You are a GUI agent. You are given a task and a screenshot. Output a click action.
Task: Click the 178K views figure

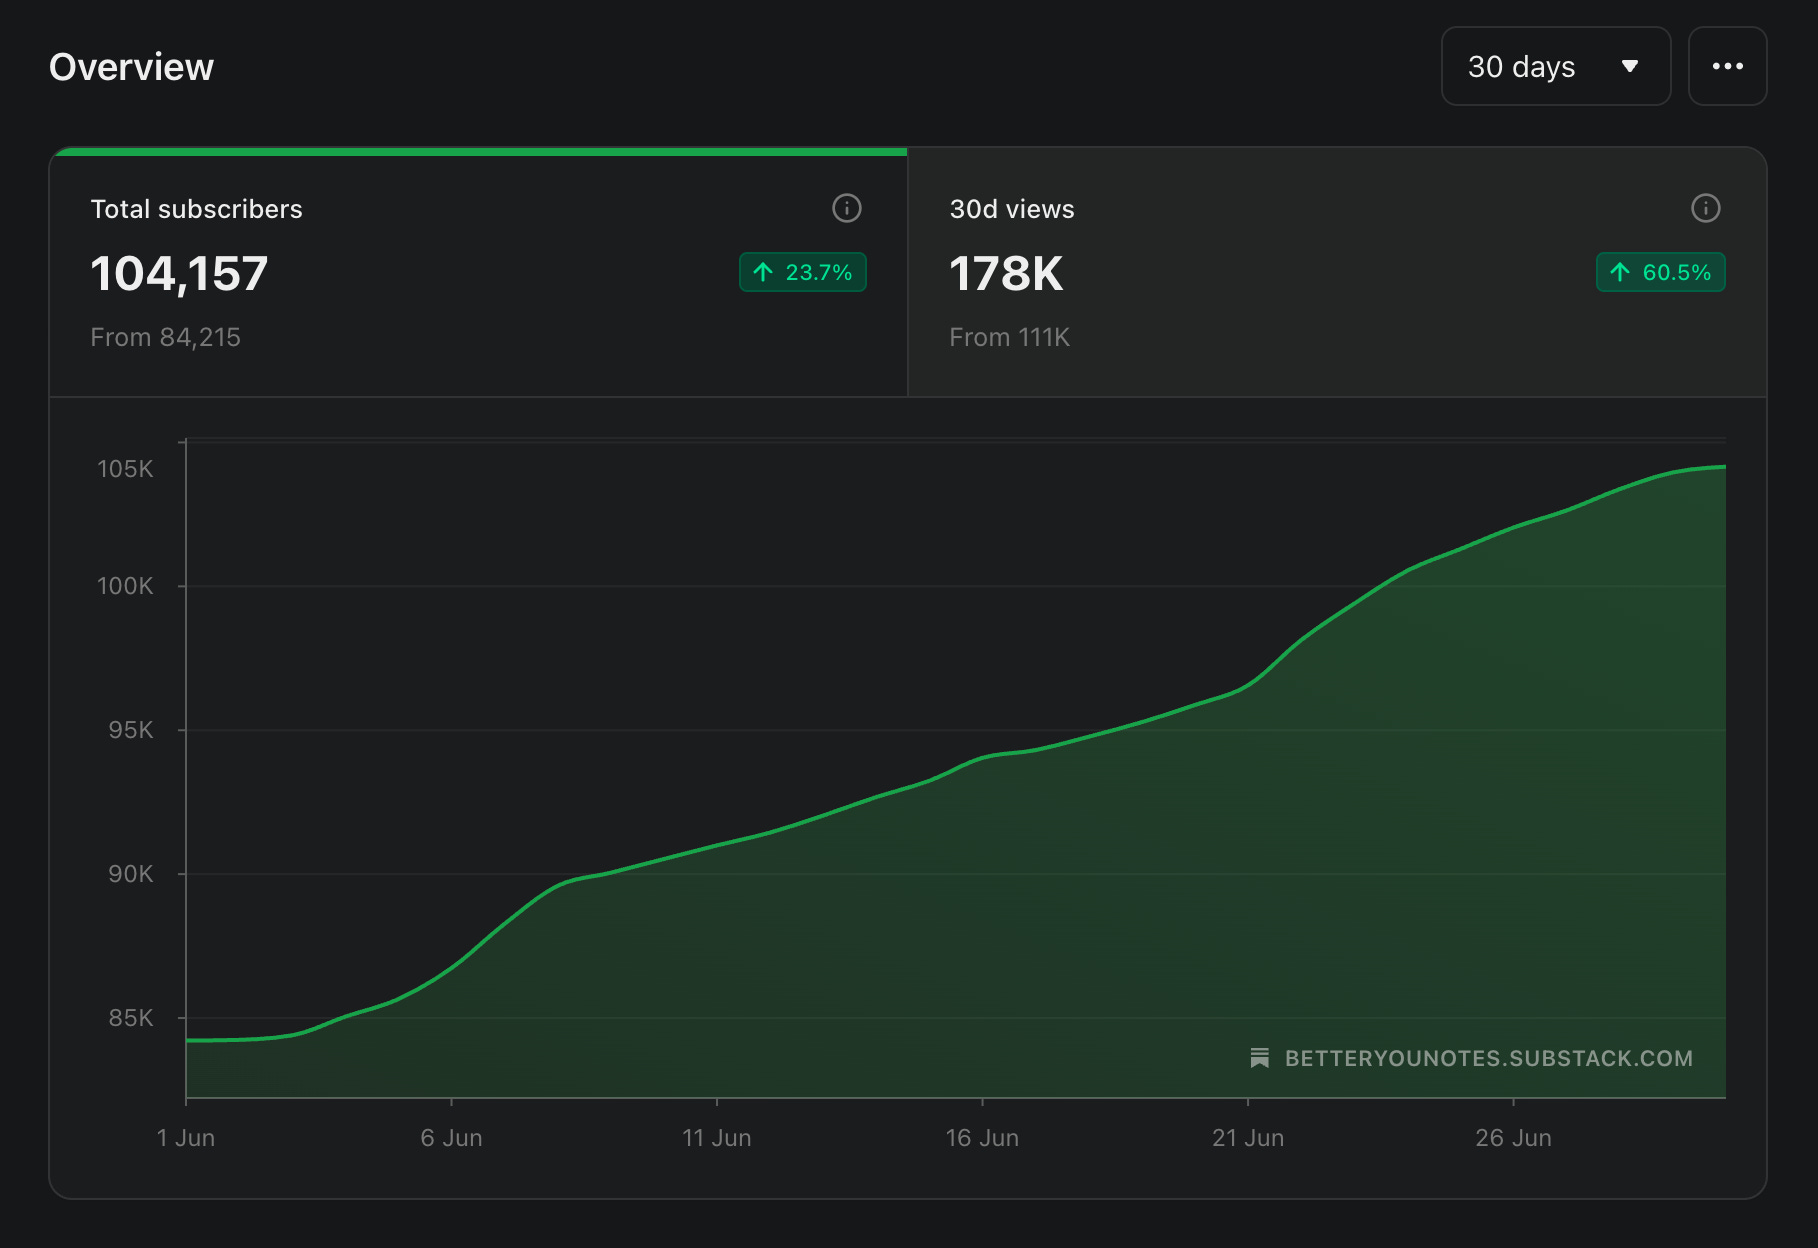tap(1006, 274)
